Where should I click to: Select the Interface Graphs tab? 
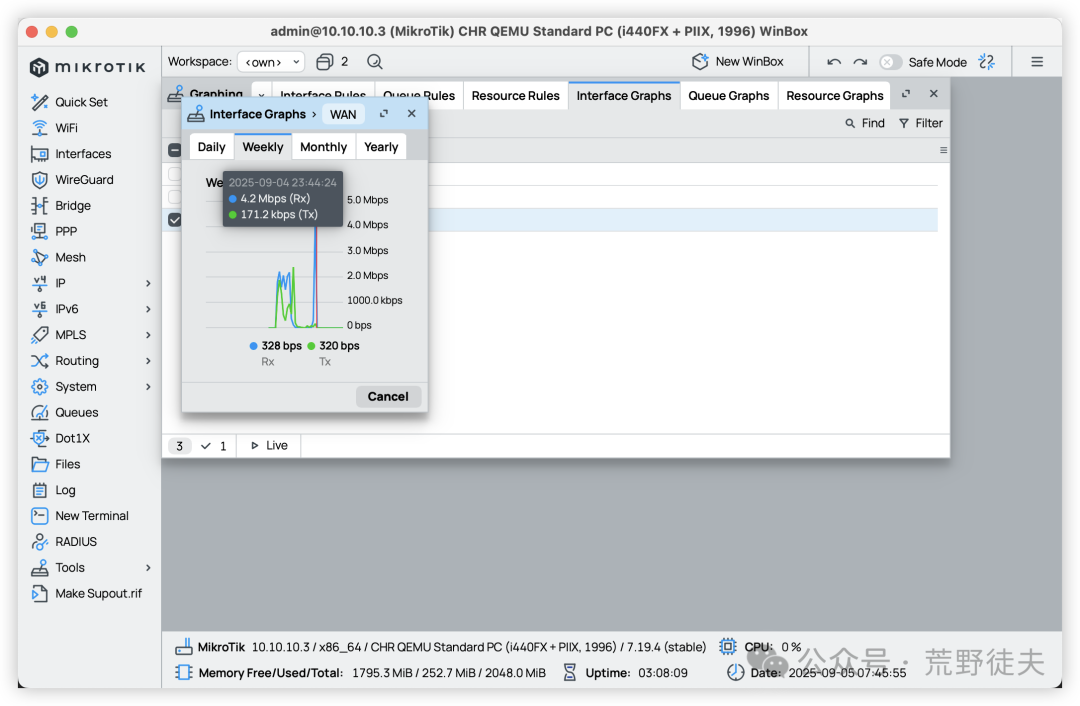pos(624,96)
